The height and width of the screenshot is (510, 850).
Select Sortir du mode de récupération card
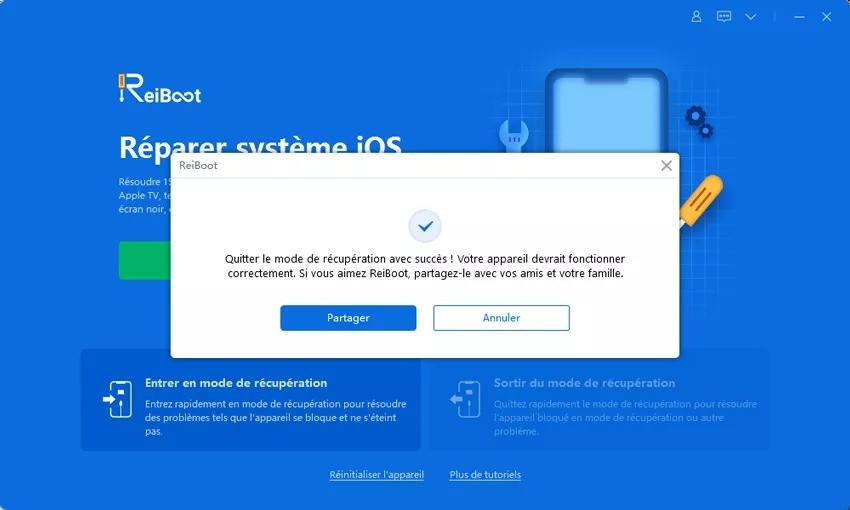pos(599,399)
